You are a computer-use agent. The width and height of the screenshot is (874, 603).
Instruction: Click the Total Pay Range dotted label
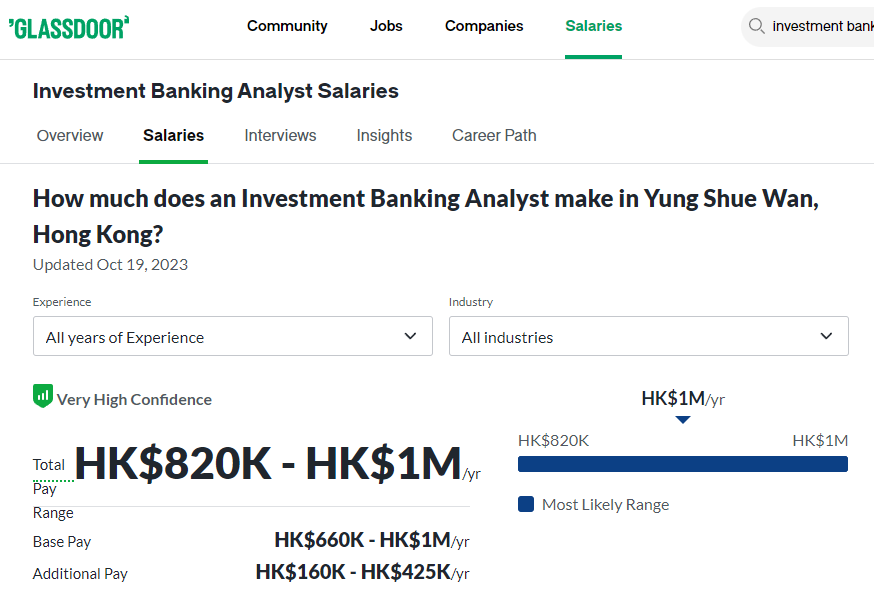(x=52, y=488)
